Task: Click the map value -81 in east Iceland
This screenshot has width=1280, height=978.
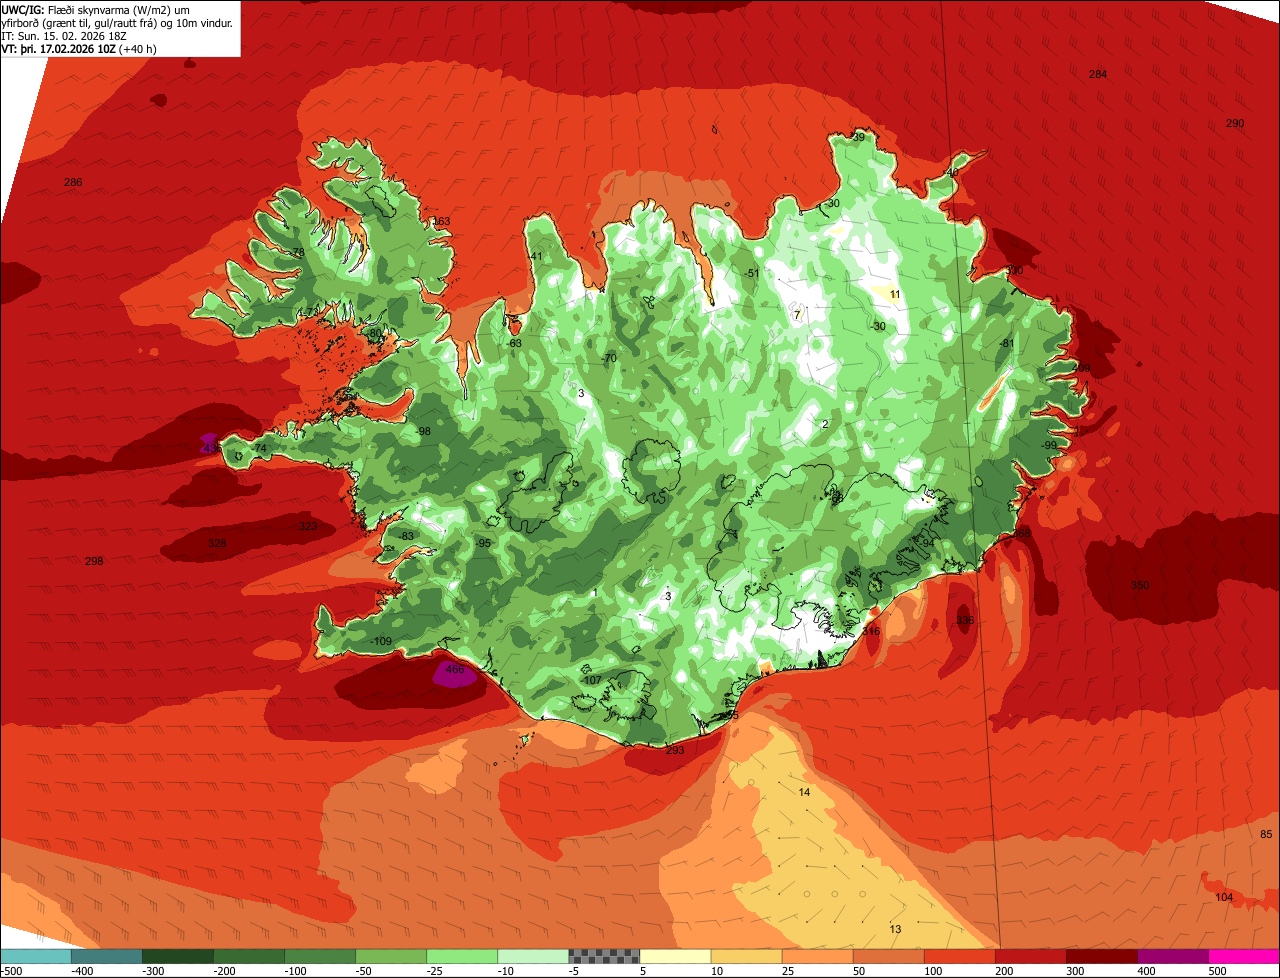Action: 1007,343
